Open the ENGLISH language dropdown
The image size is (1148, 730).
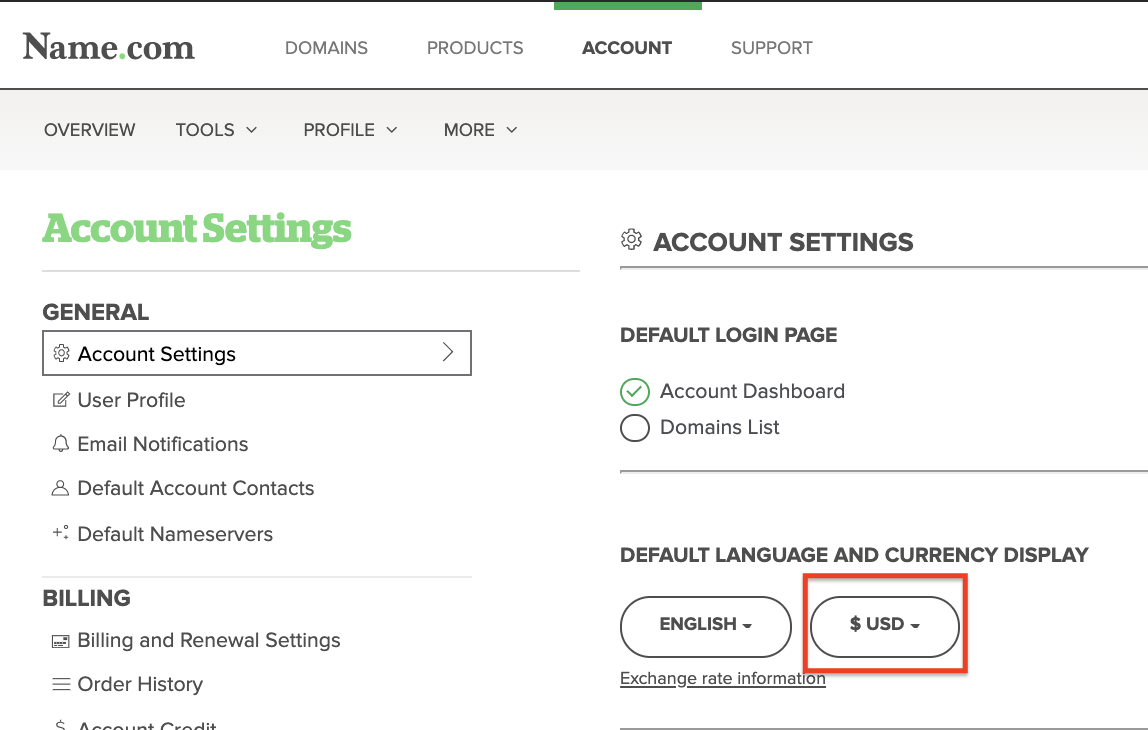706,627
